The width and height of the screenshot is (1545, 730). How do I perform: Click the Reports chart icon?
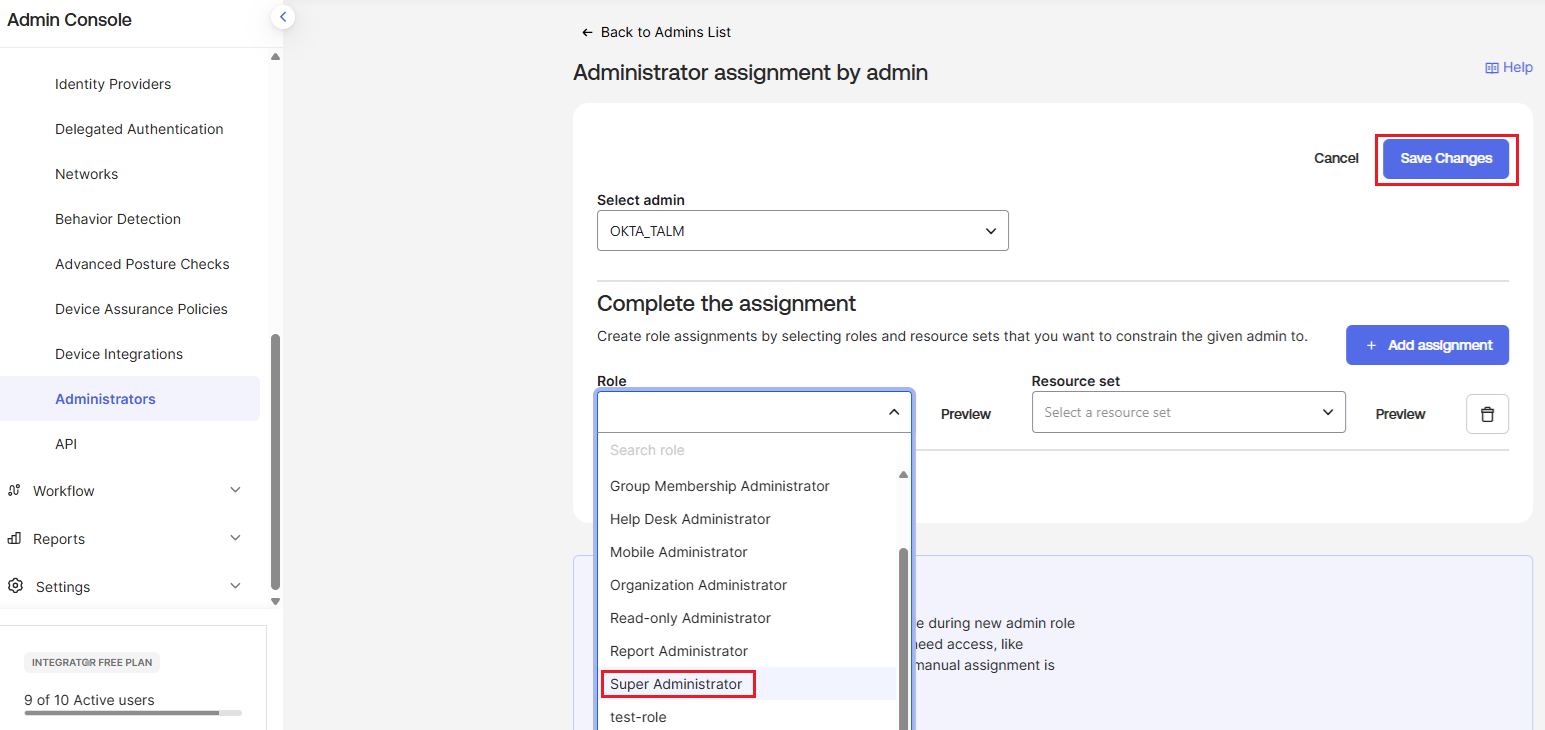[15, 539]
